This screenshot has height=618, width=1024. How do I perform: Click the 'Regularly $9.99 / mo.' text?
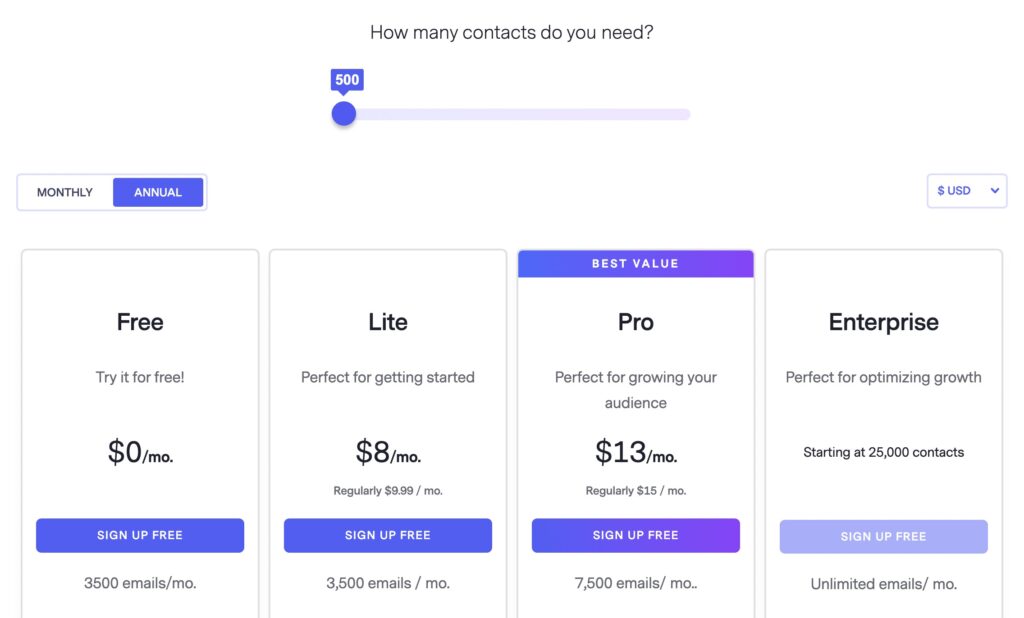pyautogui.click(x=387, y=490)
